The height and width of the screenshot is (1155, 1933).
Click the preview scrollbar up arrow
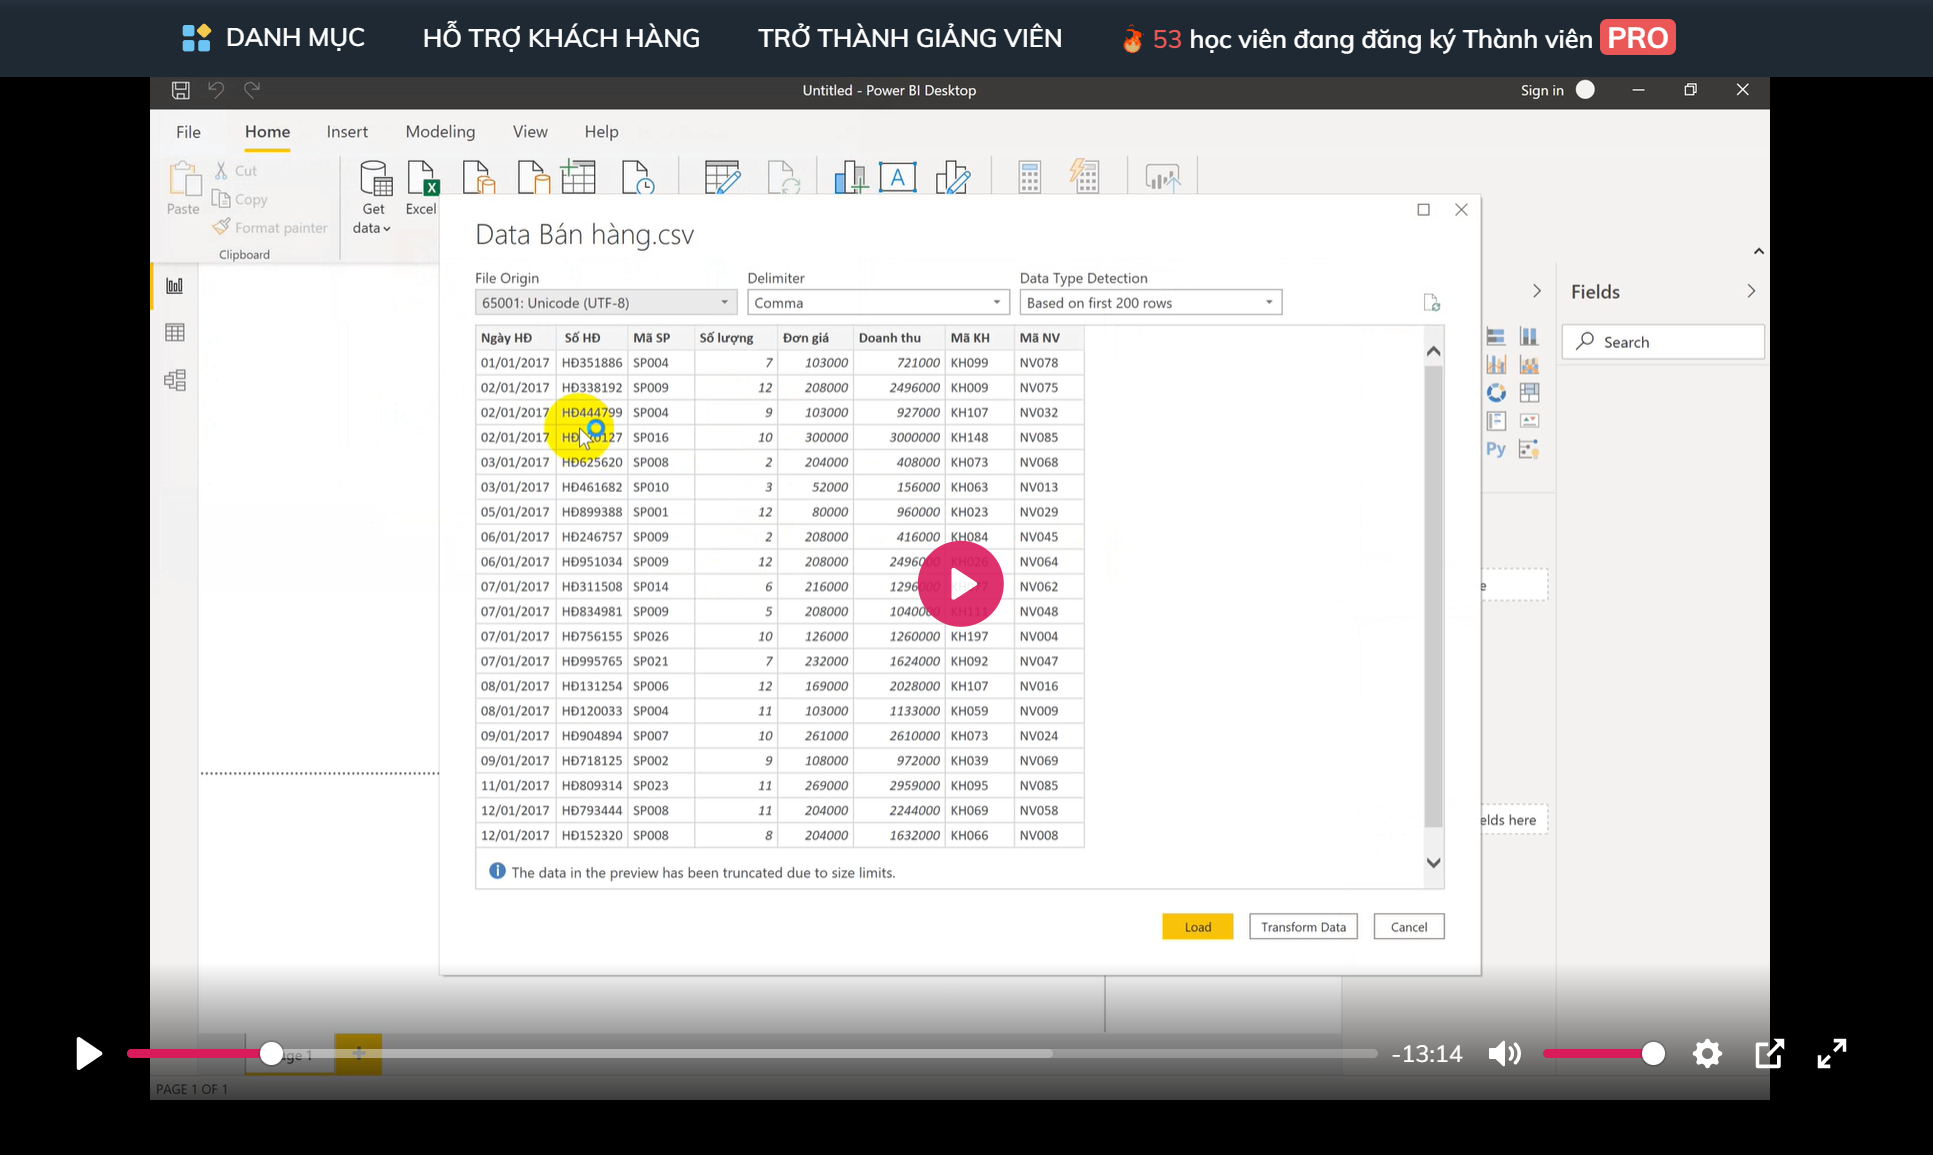(x=1433, y=351)
